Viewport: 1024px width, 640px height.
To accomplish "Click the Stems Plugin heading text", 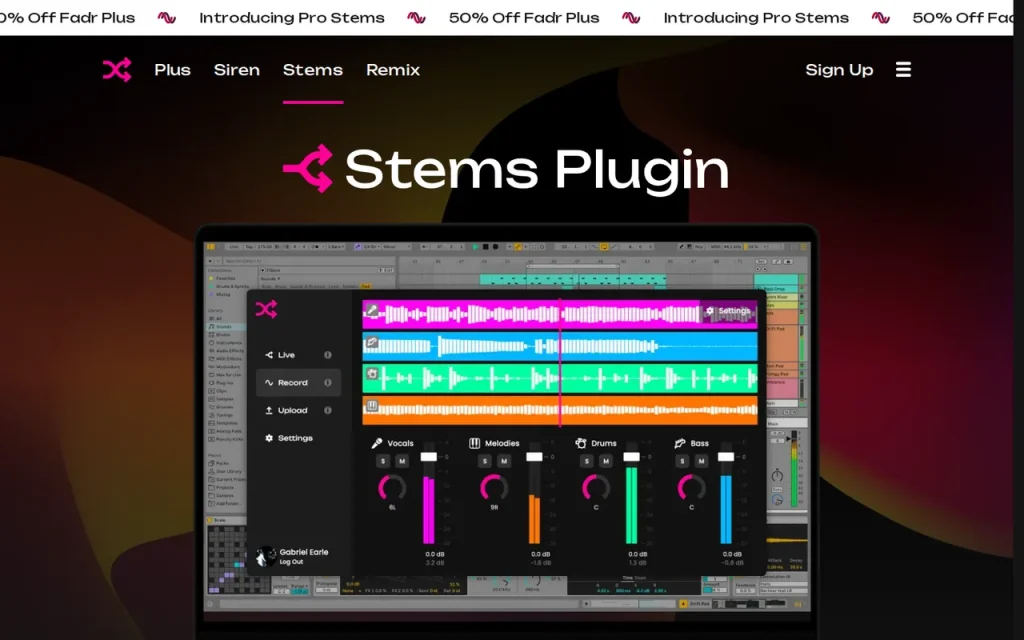I will pyautogui.click(x=537, y=170).
